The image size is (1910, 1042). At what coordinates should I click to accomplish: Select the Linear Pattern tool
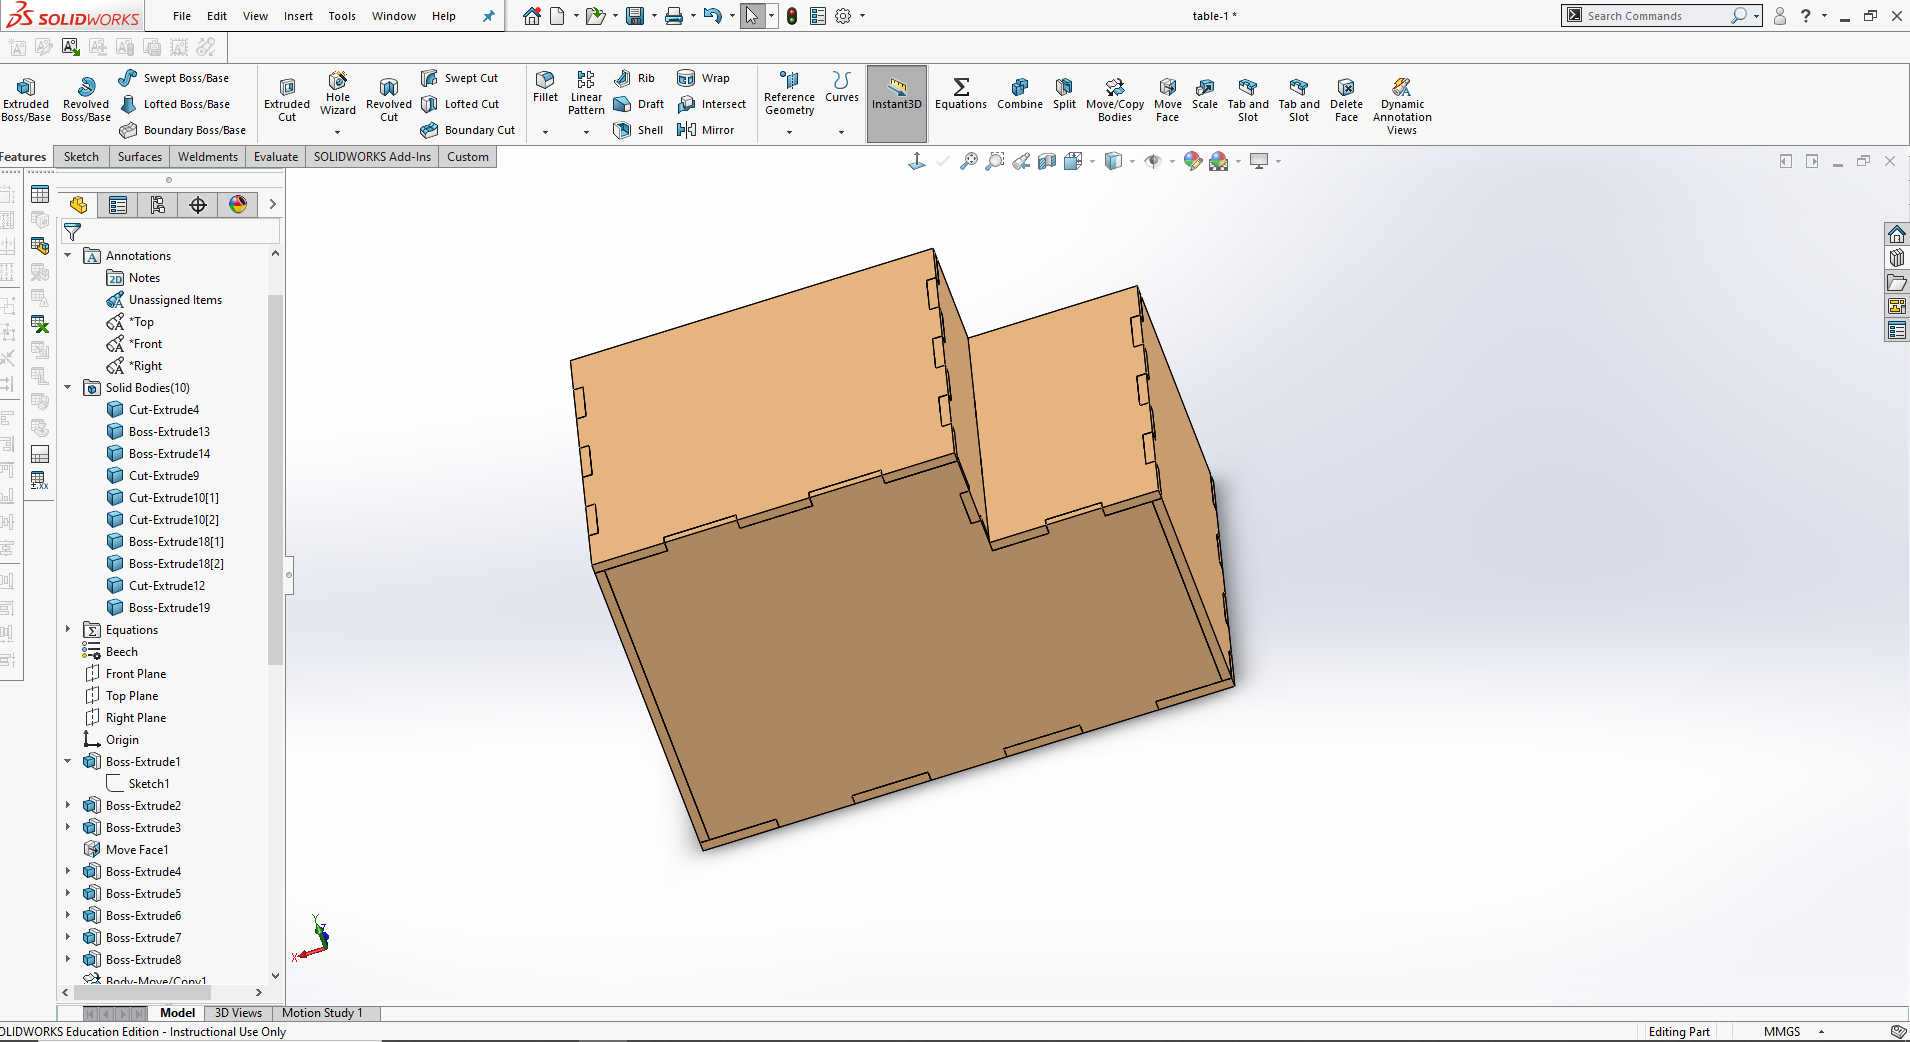586,93
